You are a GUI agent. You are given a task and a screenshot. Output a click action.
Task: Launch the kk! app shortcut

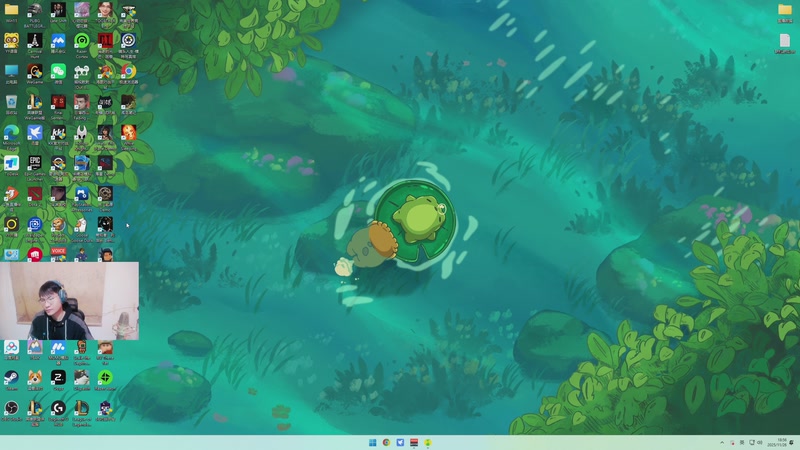pyautogui.click(x=58, y=134)
